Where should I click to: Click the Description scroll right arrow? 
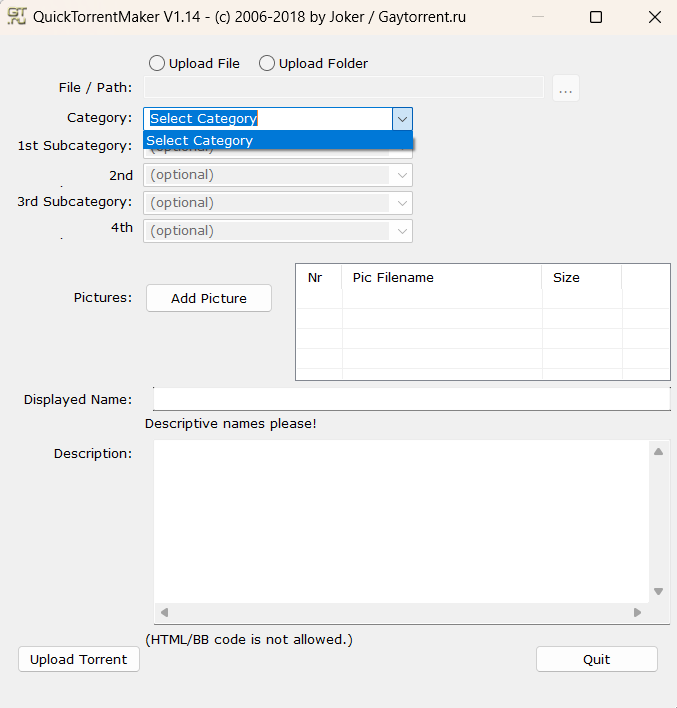click(x=637, y=612)
